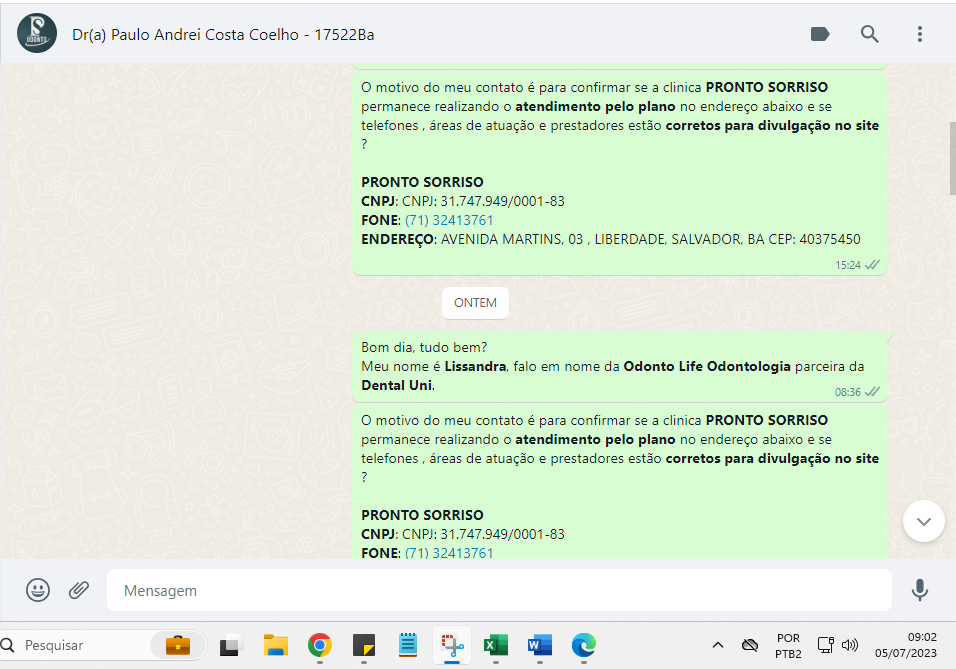Search within this conversation
This screenshot has height=669, width=956.
point(869,34)
